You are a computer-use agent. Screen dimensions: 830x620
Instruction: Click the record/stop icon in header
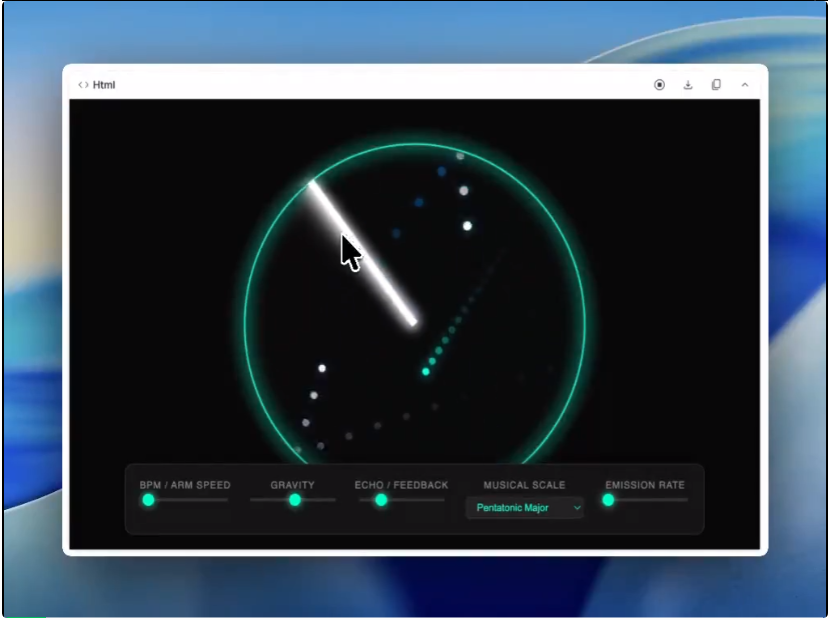(659, 85)
